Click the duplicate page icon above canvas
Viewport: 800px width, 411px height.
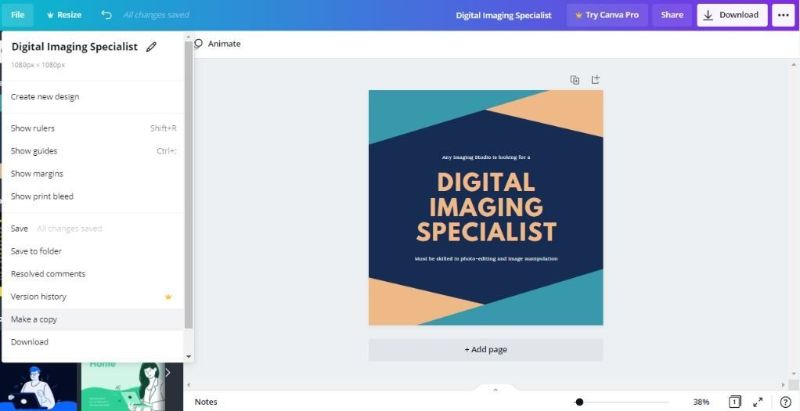tap(574, 80)
